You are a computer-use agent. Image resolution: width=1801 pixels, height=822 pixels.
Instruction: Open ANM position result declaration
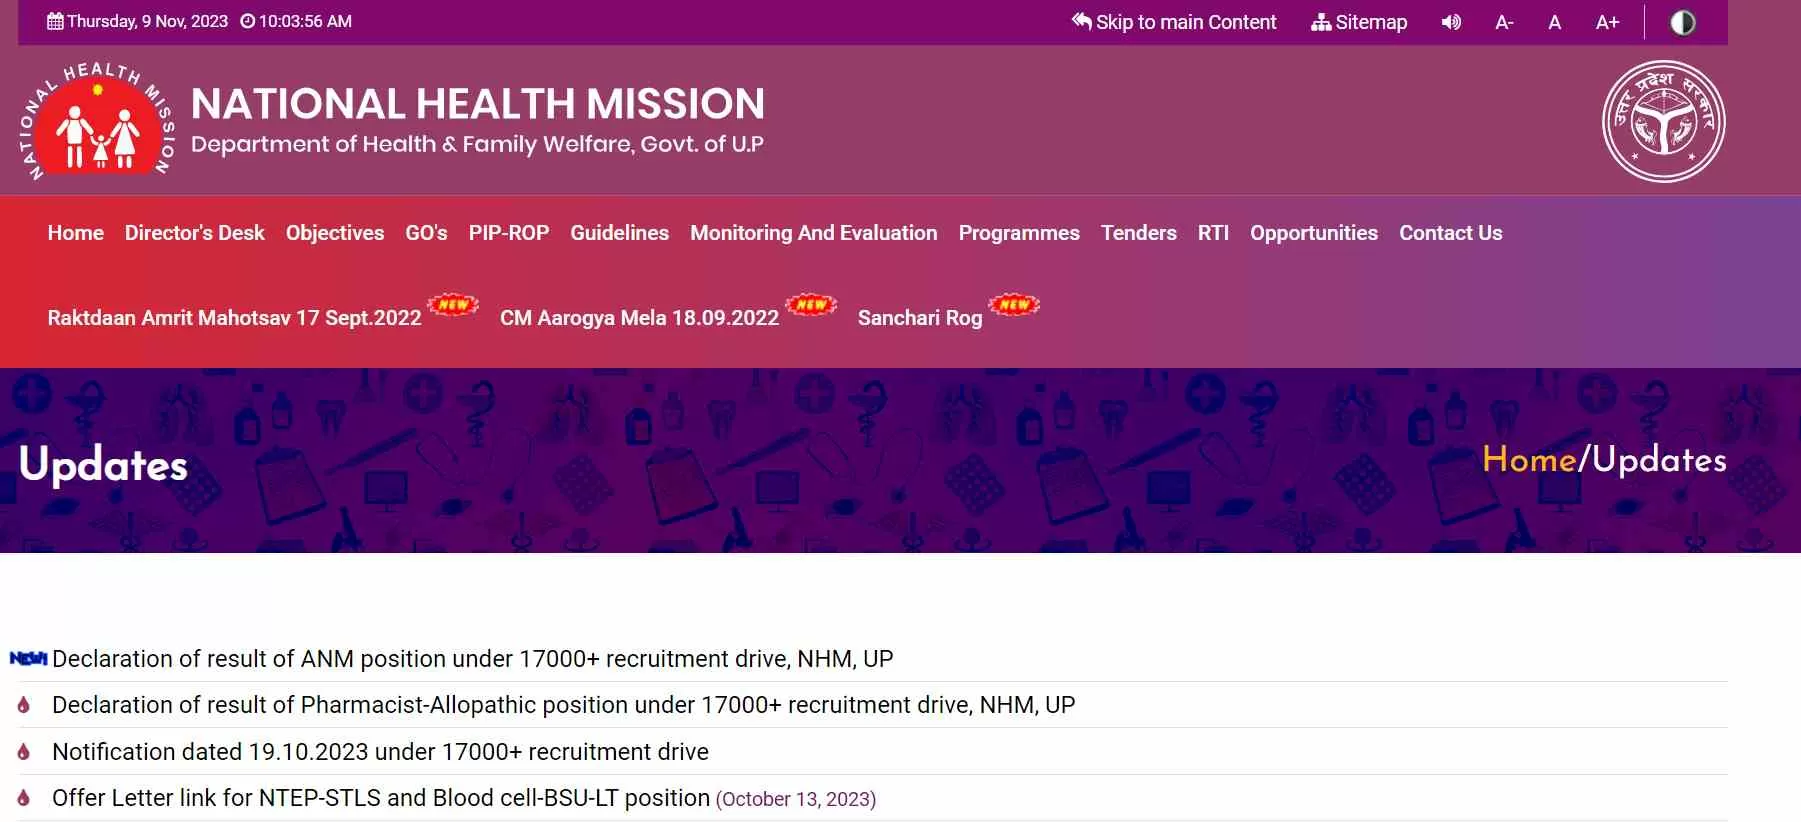tap(473, 659)
